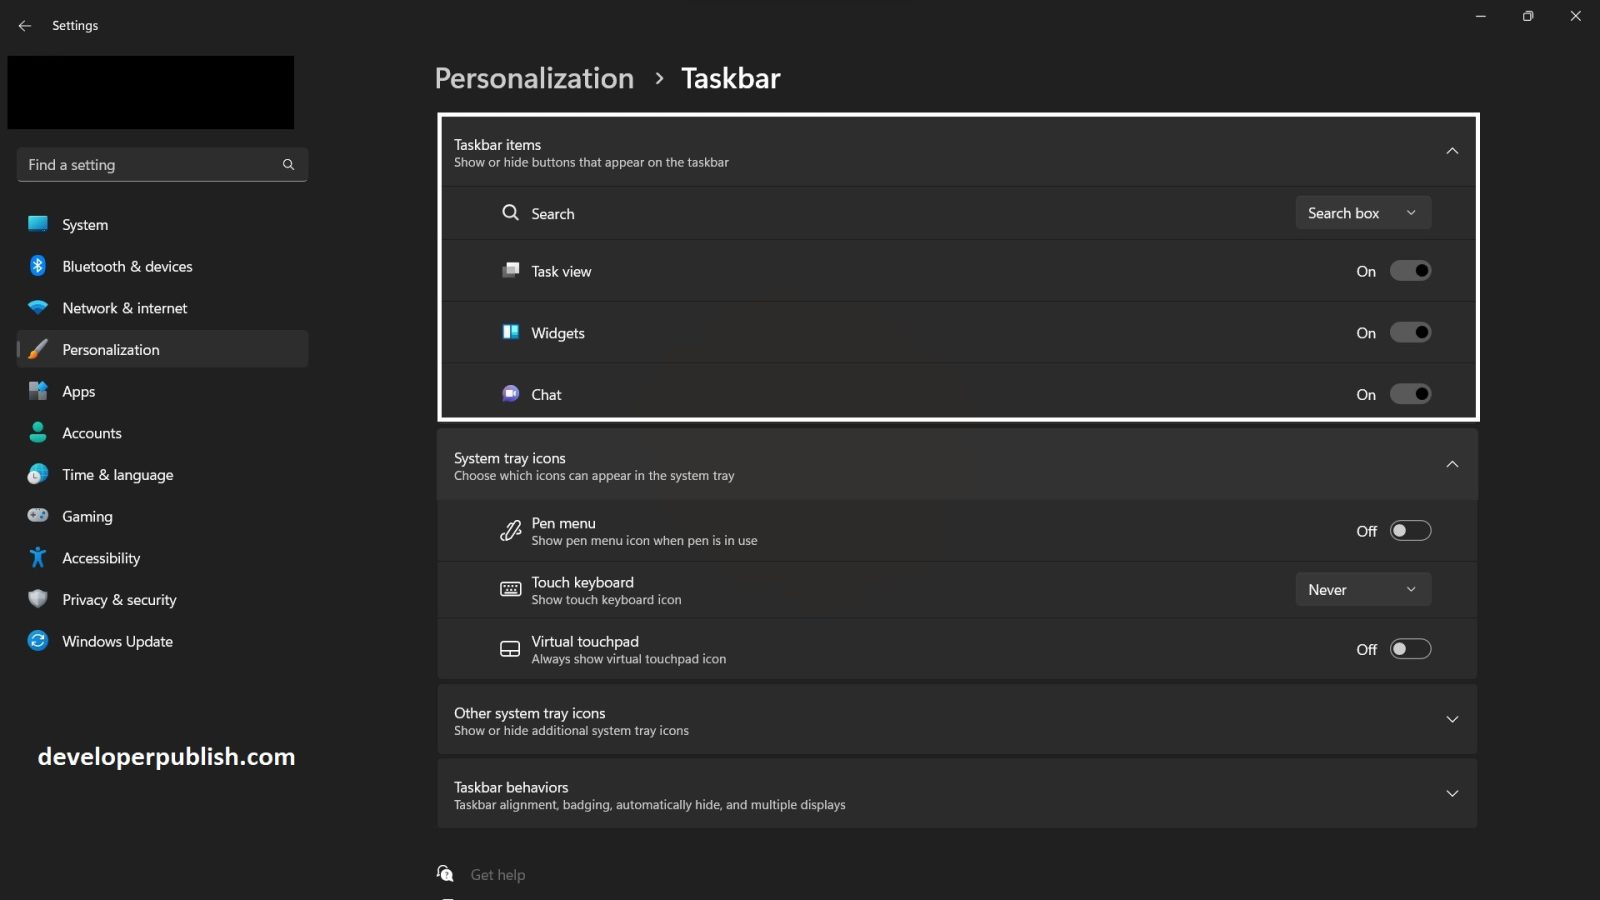Click the Get help link

(497, 874)
